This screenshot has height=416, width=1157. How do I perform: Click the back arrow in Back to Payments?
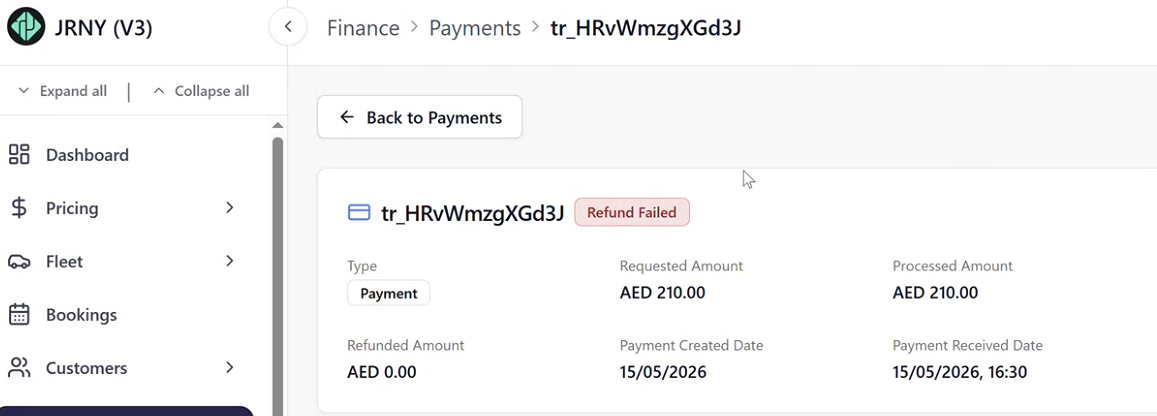click(347, 117)
